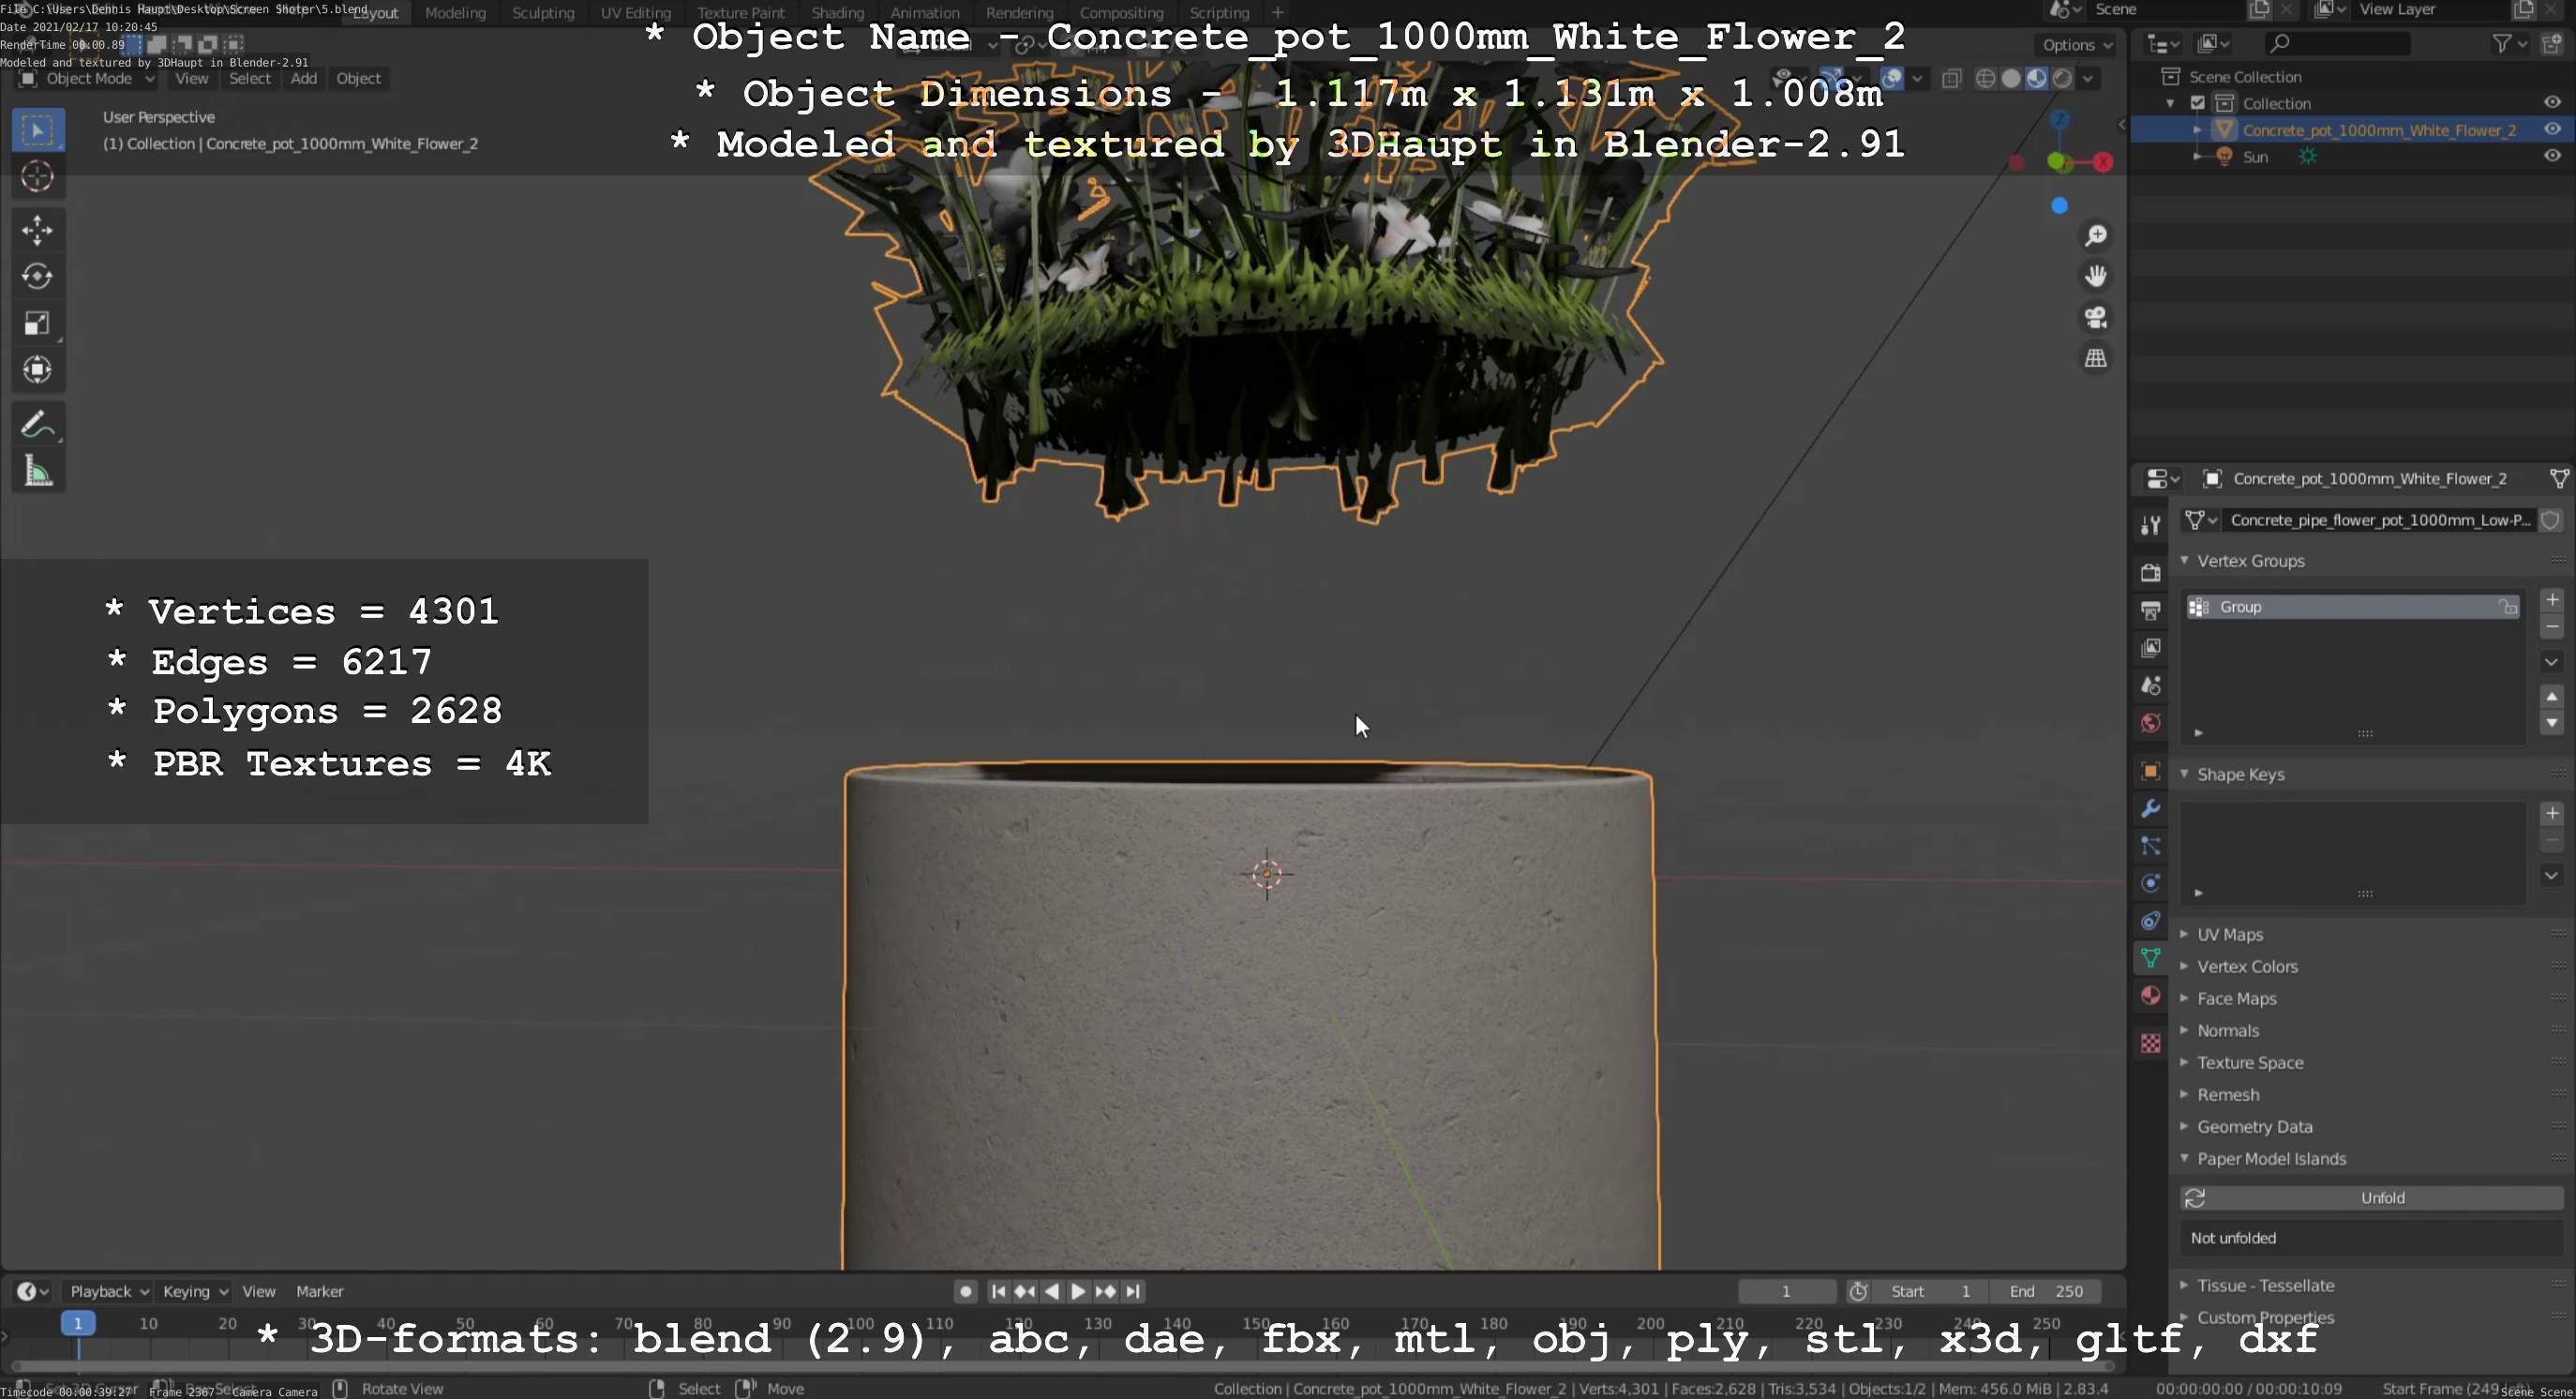Viewport: 2576px width, 1399px height.
Task: Open the Object properties tab
Action: click(2150, 771)
